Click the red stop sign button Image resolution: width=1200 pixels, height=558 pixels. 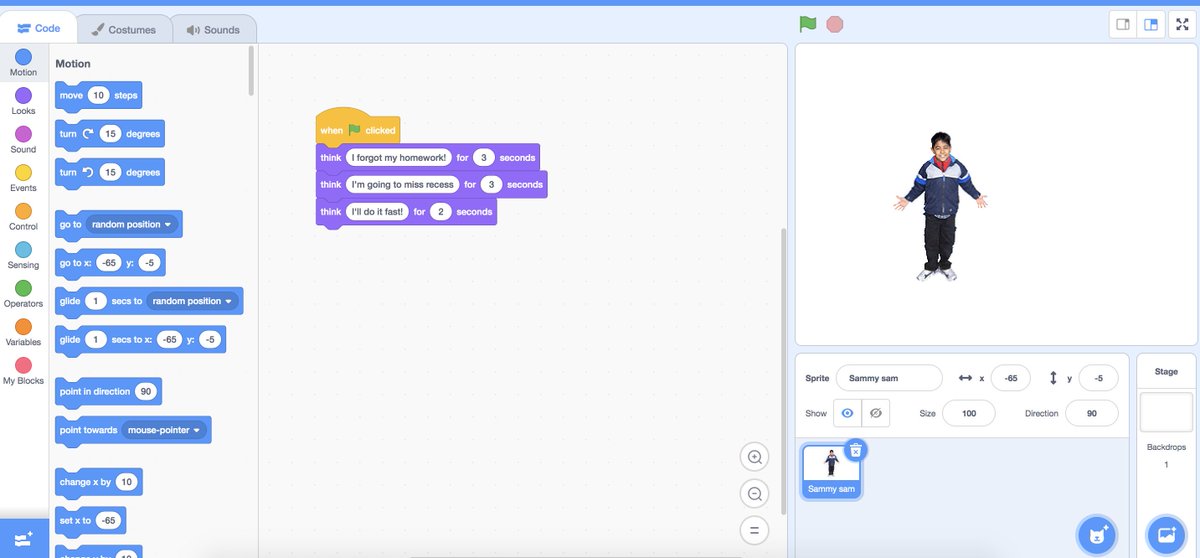[x=834, y=24]
